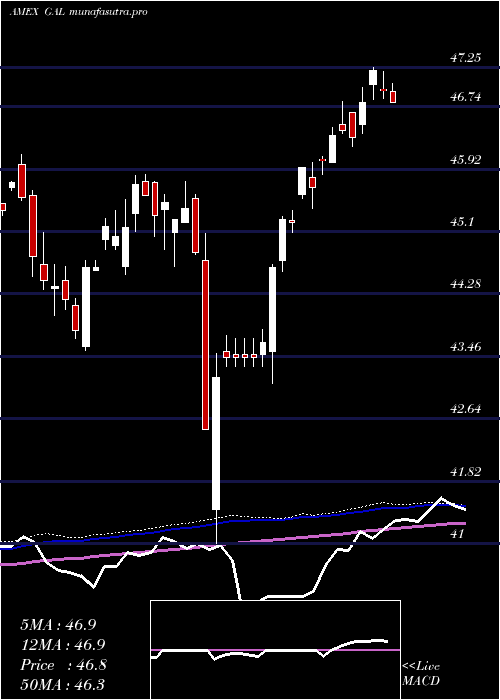Click the 46.74 price level label
This screenshot has width=500, height=700.
point(465,96)
